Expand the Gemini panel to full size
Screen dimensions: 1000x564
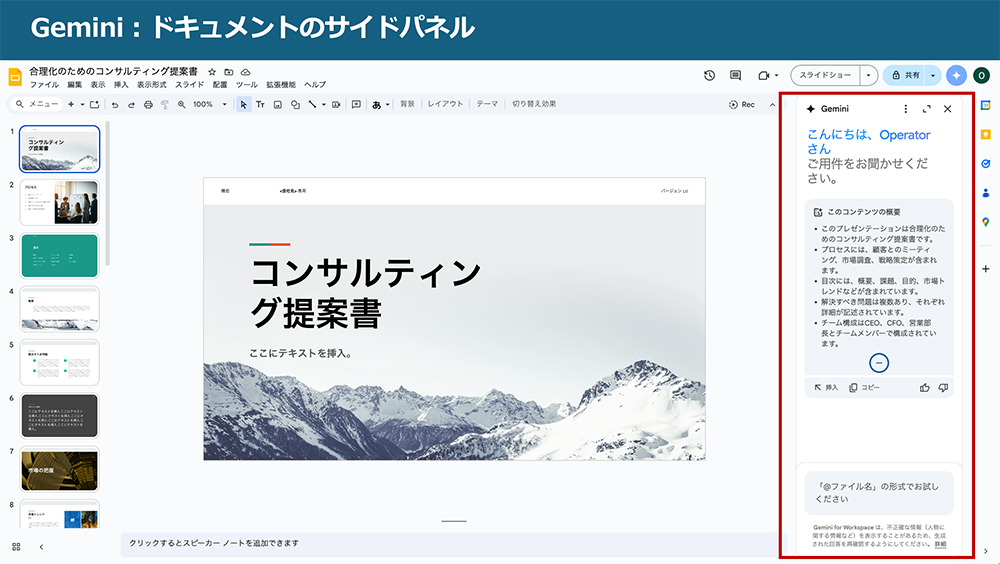pos(927,109)
